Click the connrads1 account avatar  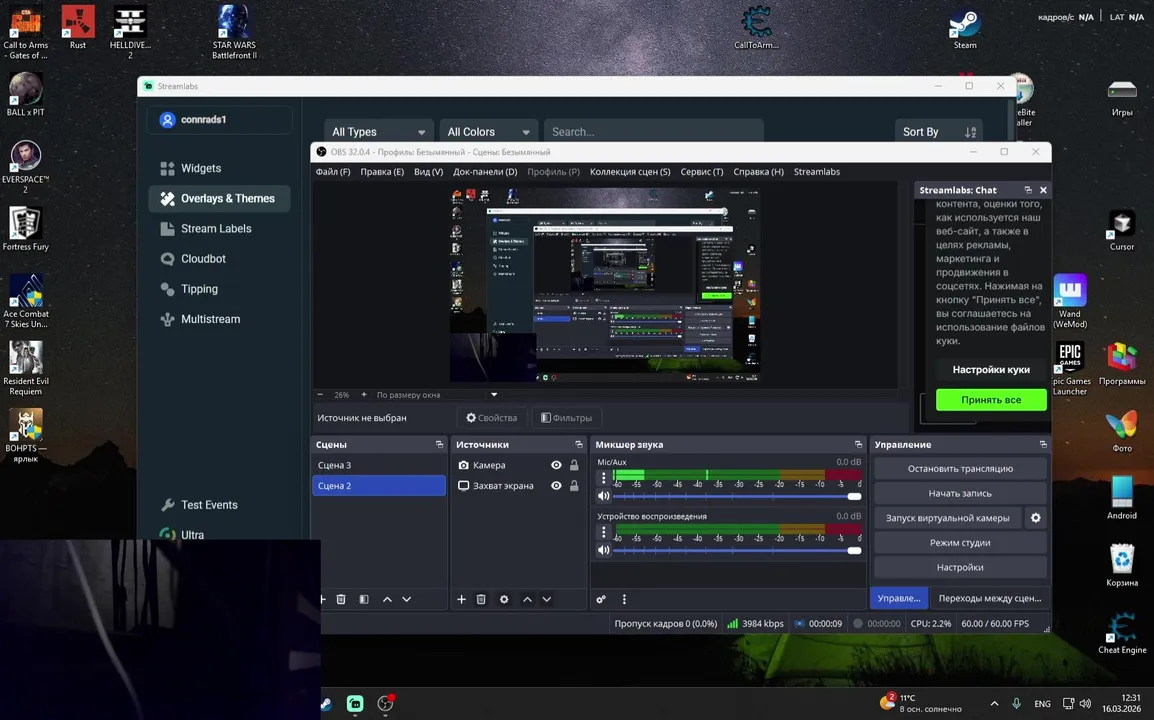click(167, 119)
